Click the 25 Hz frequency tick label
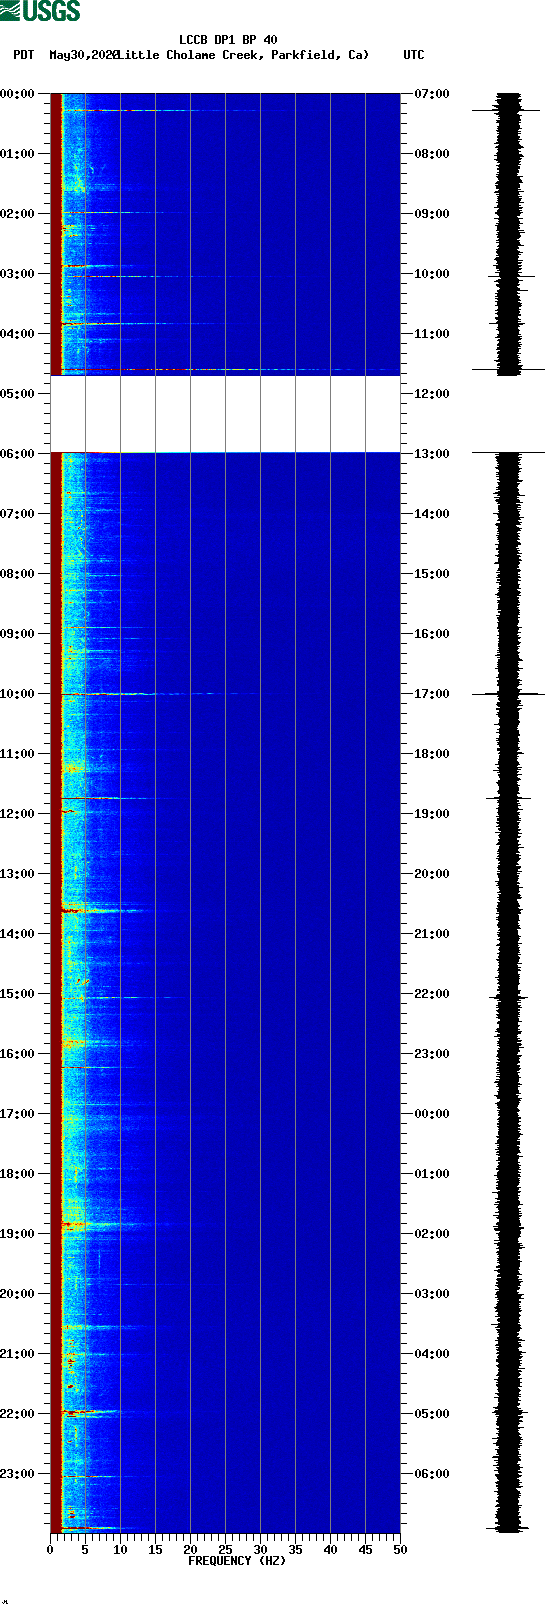Image resolution: width=552 pixels, height=1613 pixels. pos(225,1550)
